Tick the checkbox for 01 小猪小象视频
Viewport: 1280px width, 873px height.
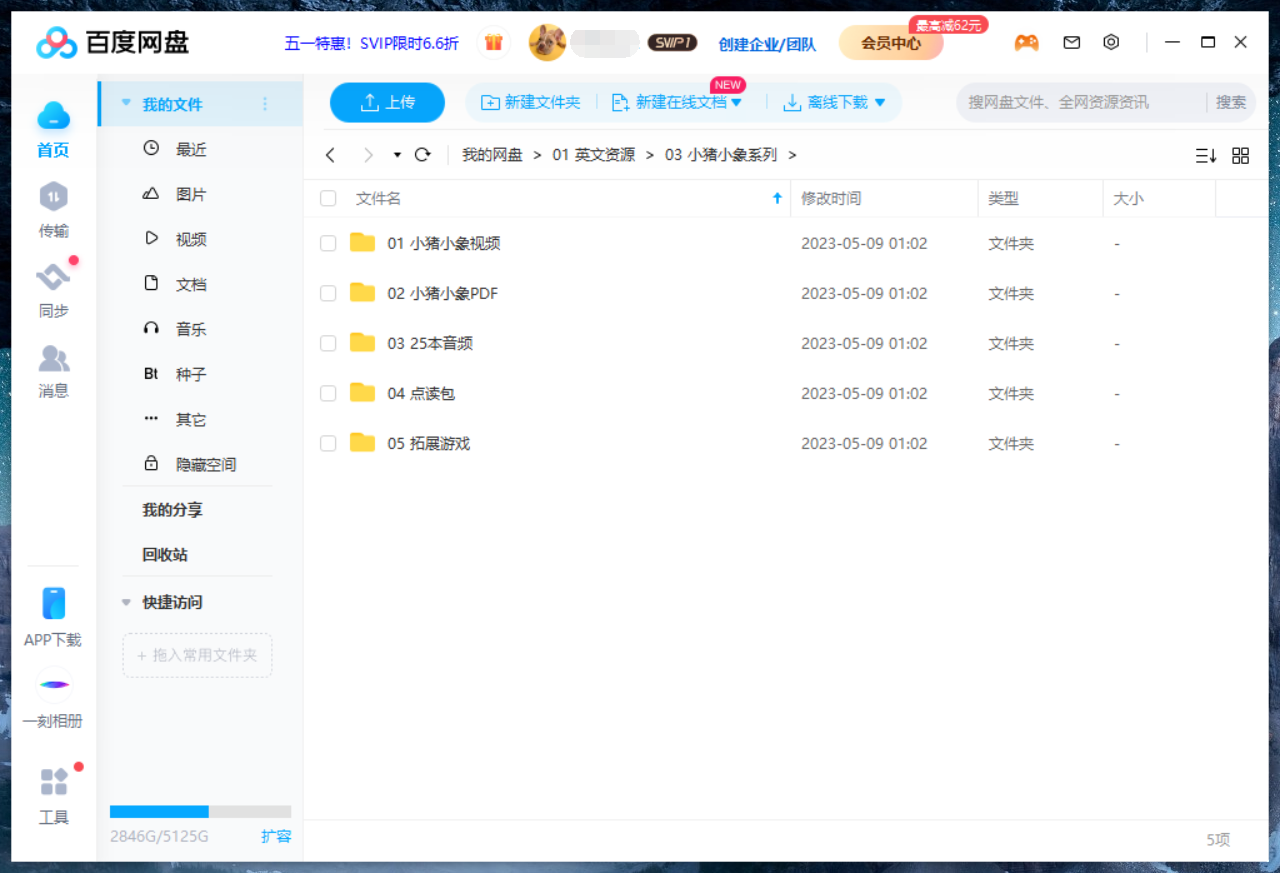click(328, 243)
